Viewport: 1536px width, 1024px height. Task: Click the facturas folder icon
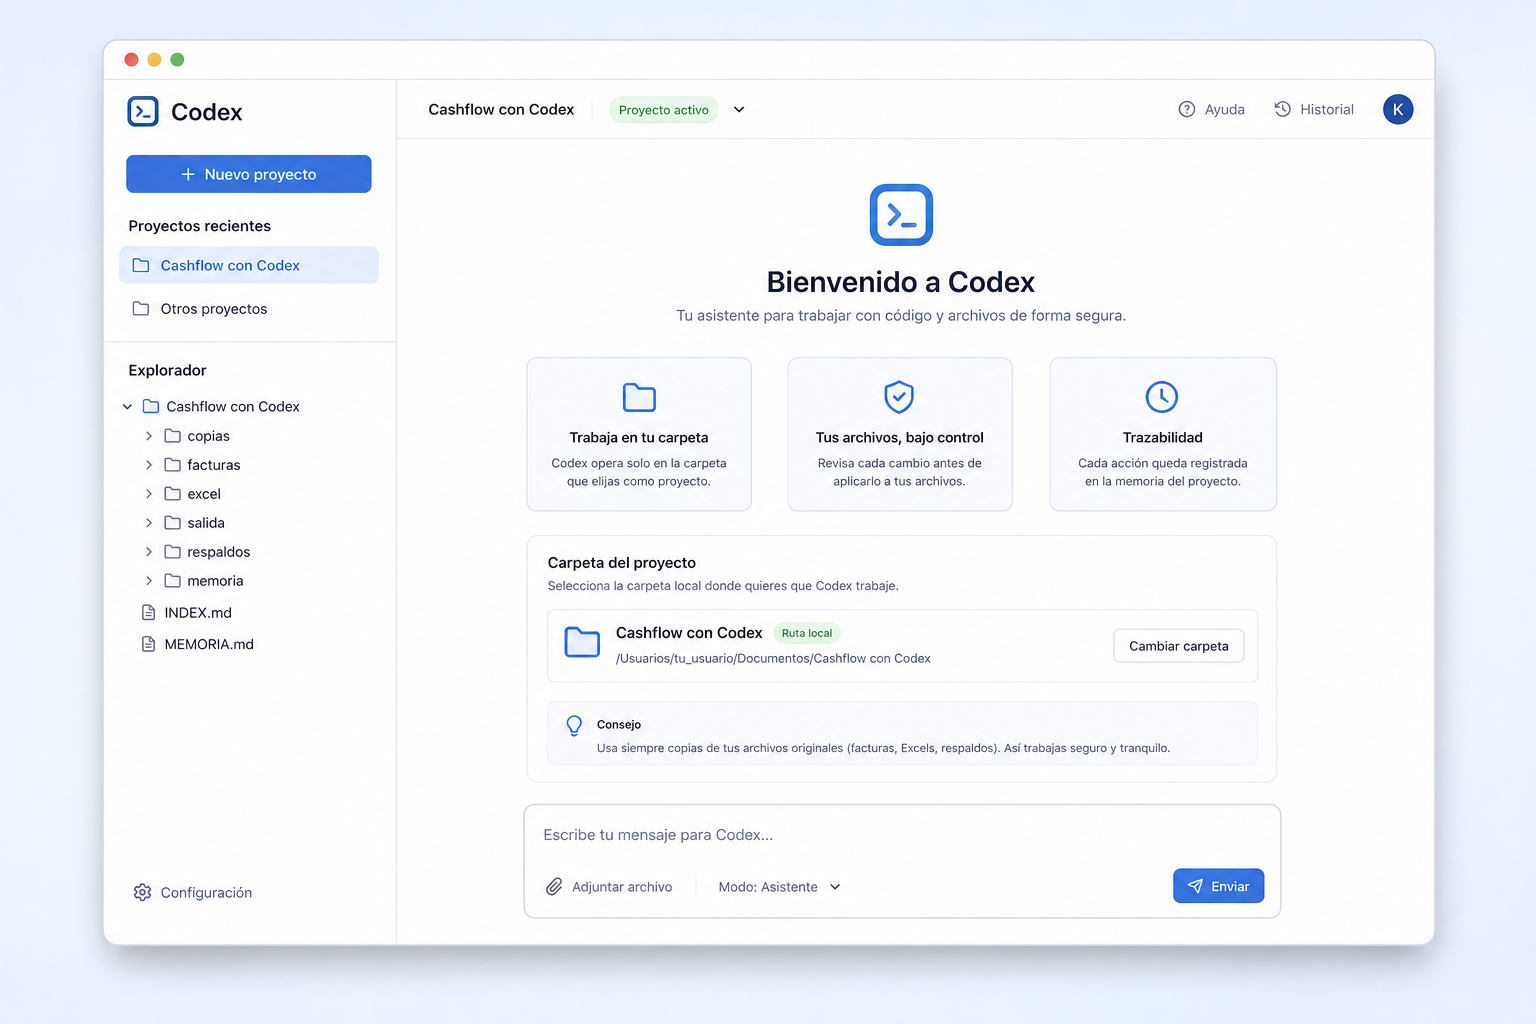point(173,465)
